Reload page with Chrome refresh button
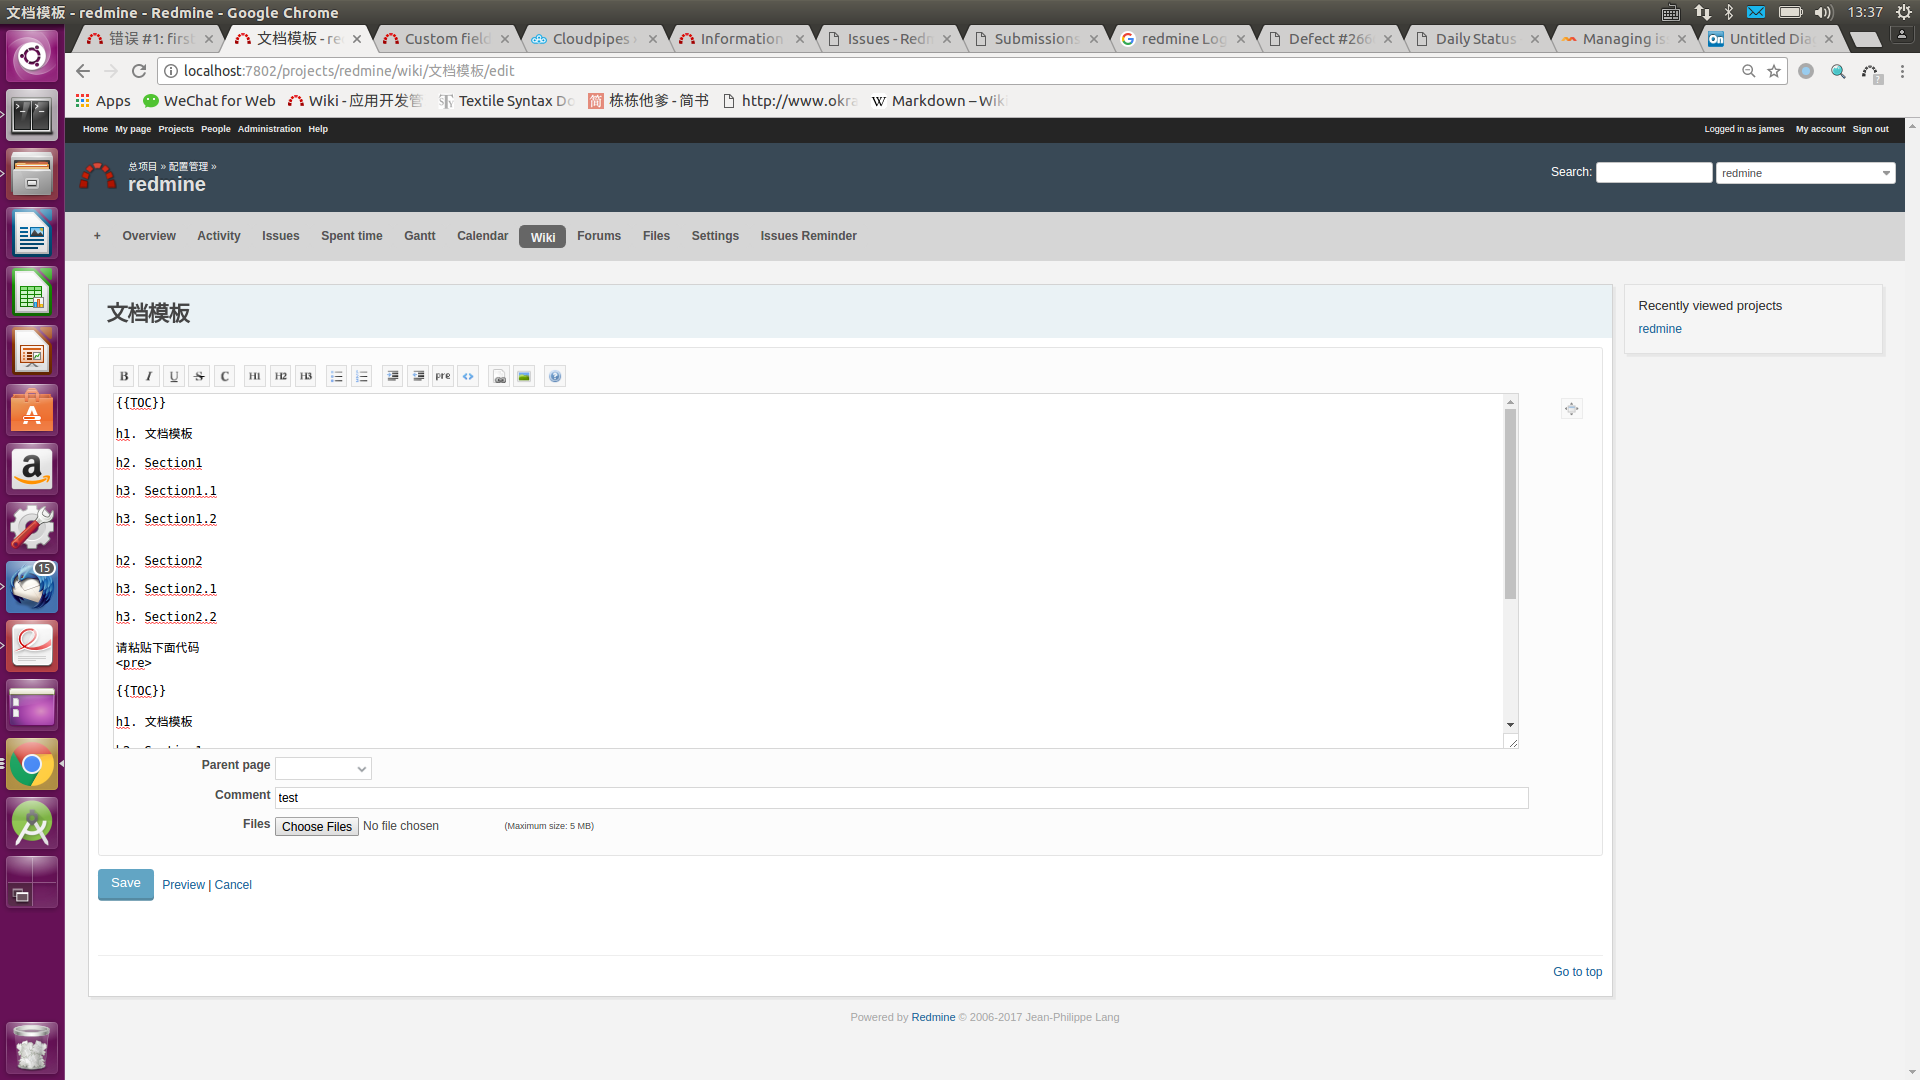Viewport: 1920px width, 1080px height. [139, 71]
